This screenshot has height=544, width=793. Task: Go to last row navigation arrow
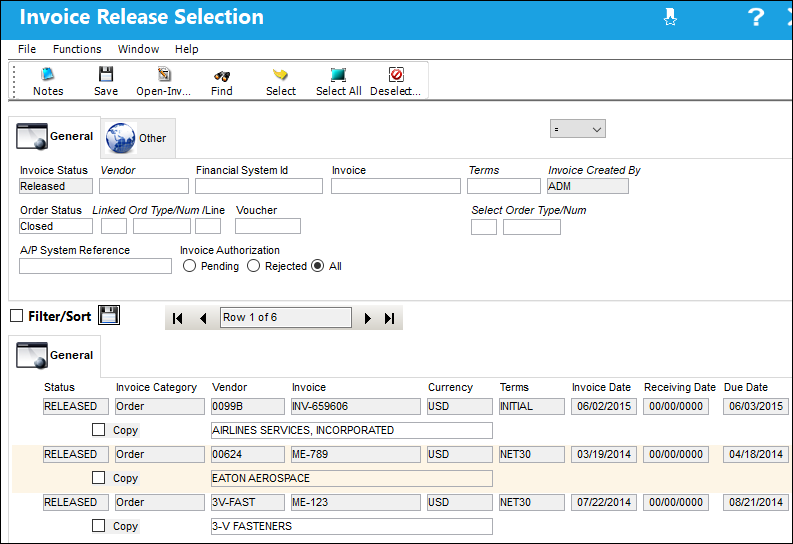(389, 319)
